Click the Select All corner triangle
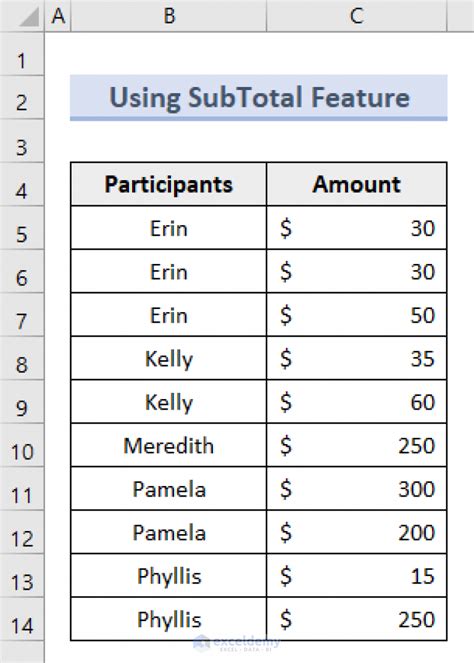 29,18
